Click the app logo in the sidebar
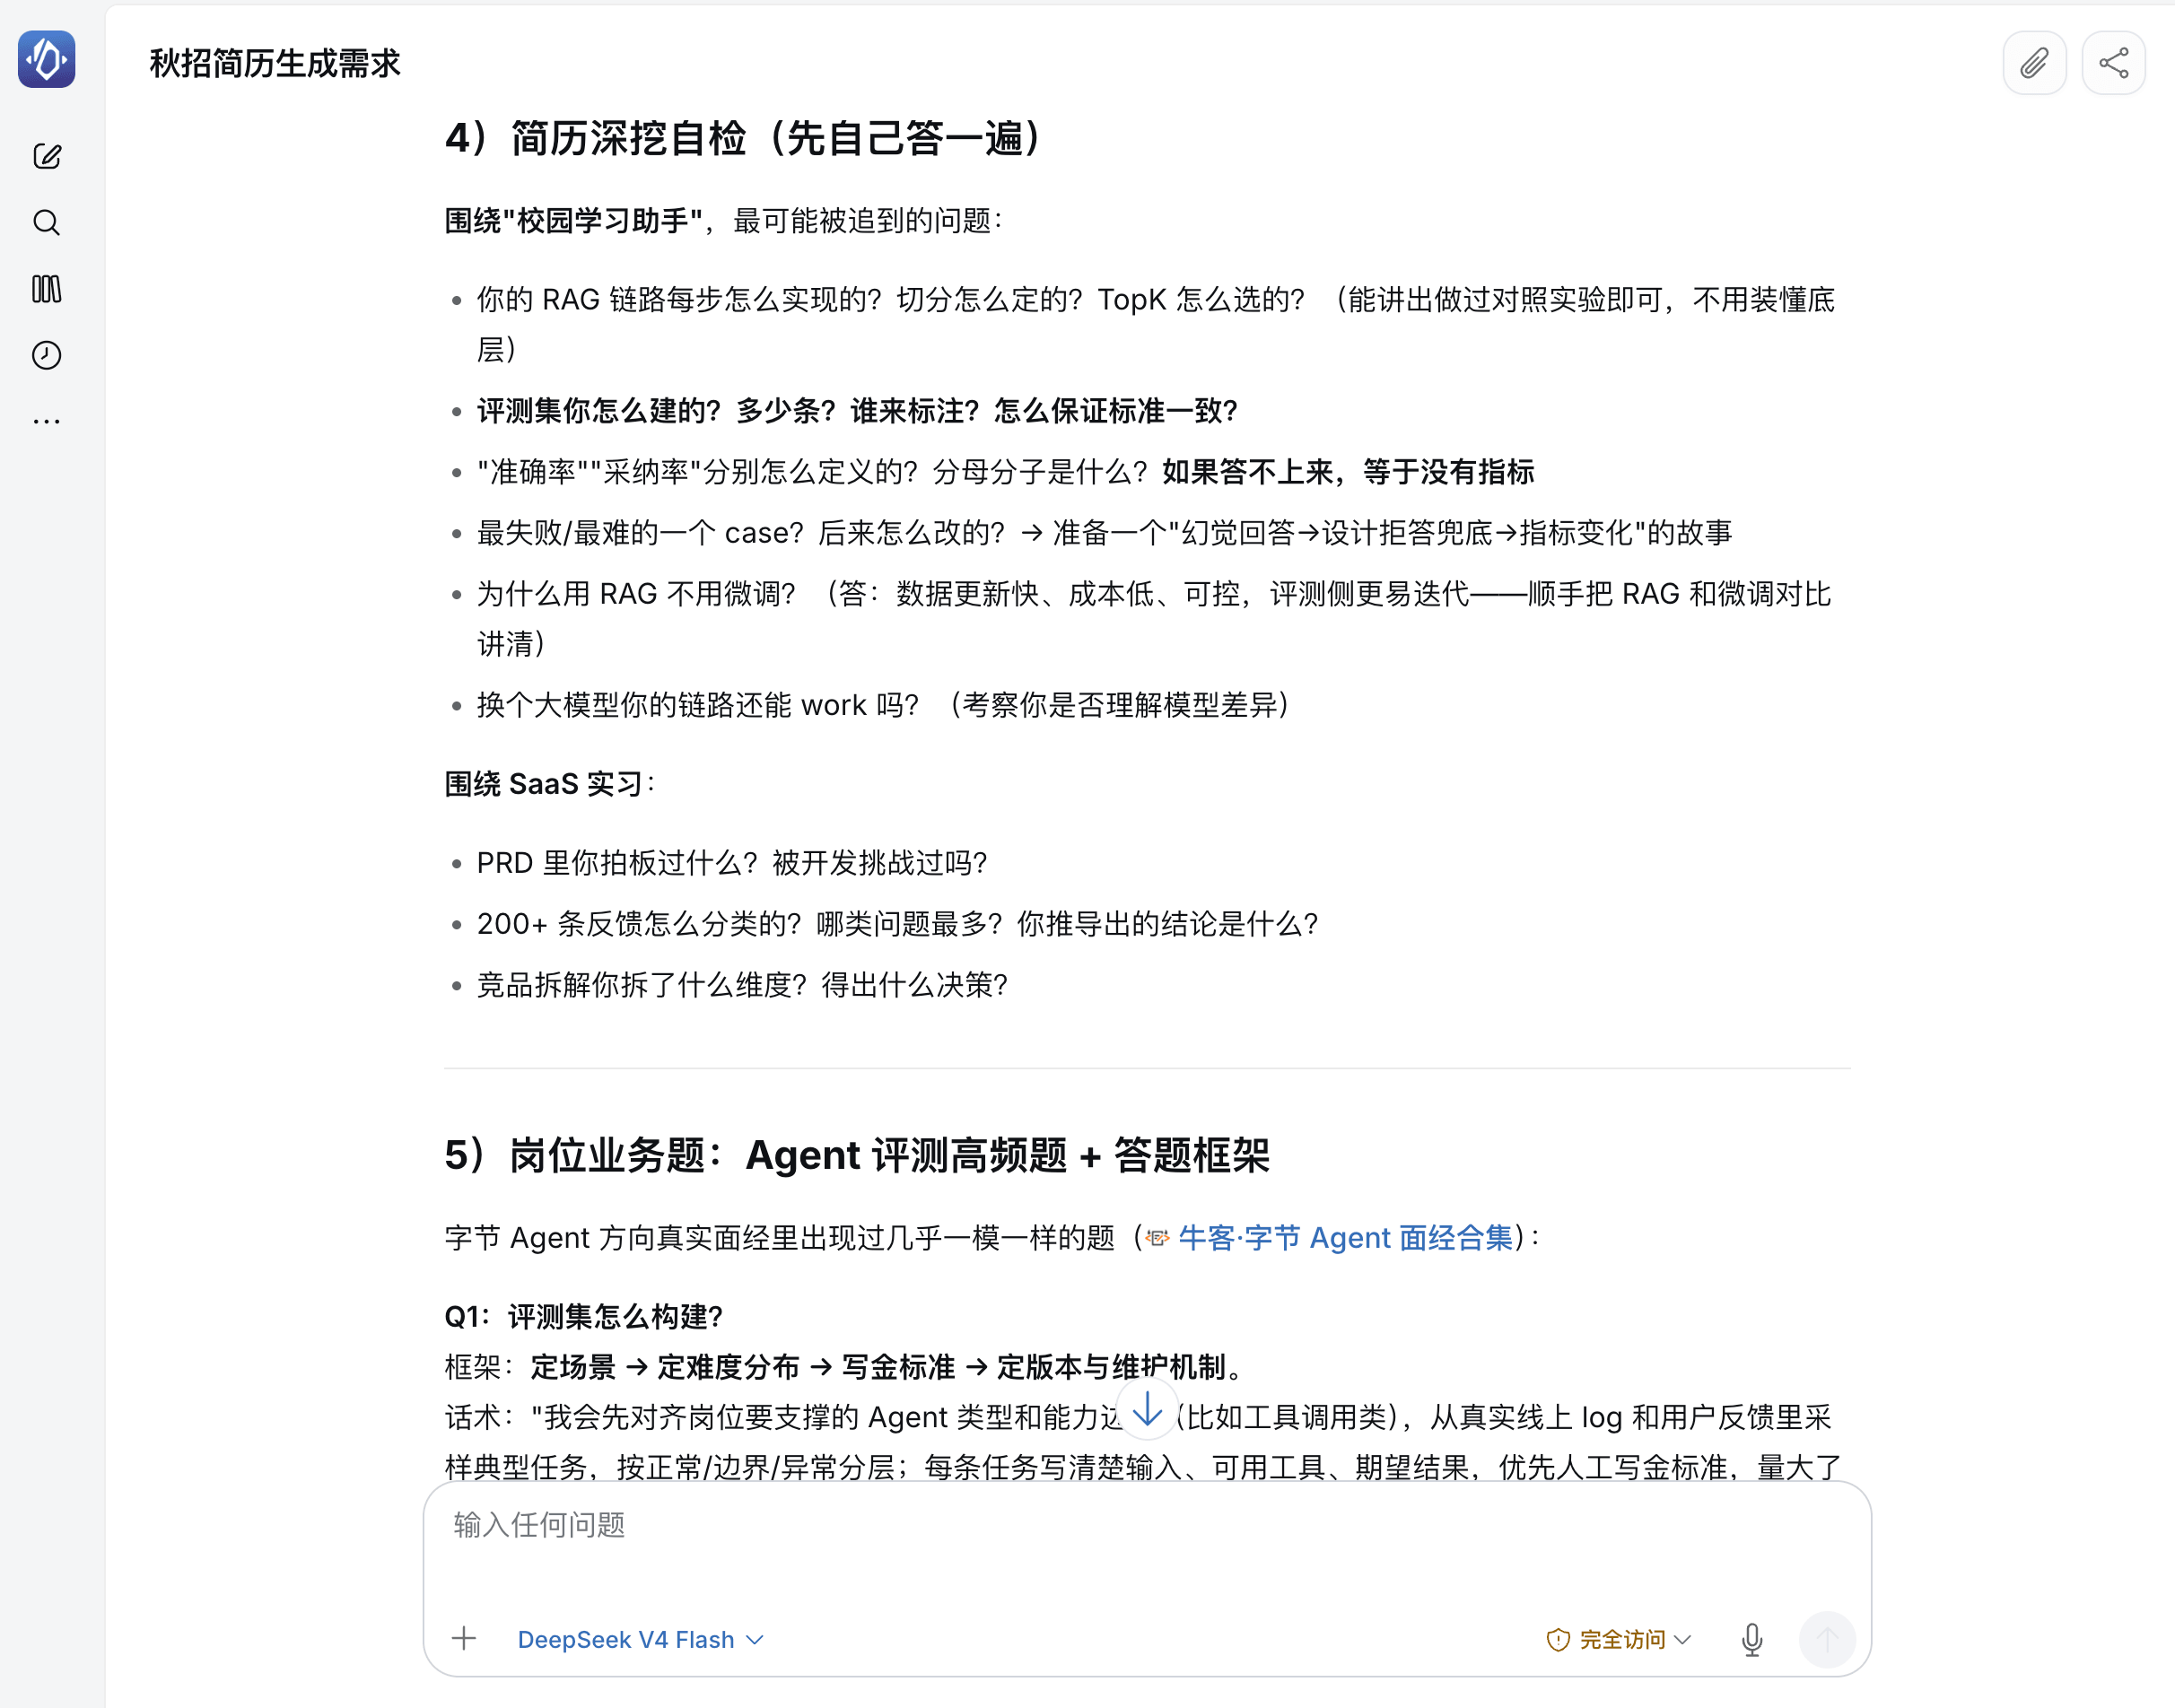Image resolution: width=2175 pixels, height=1708 pixels. click(46, 59)
